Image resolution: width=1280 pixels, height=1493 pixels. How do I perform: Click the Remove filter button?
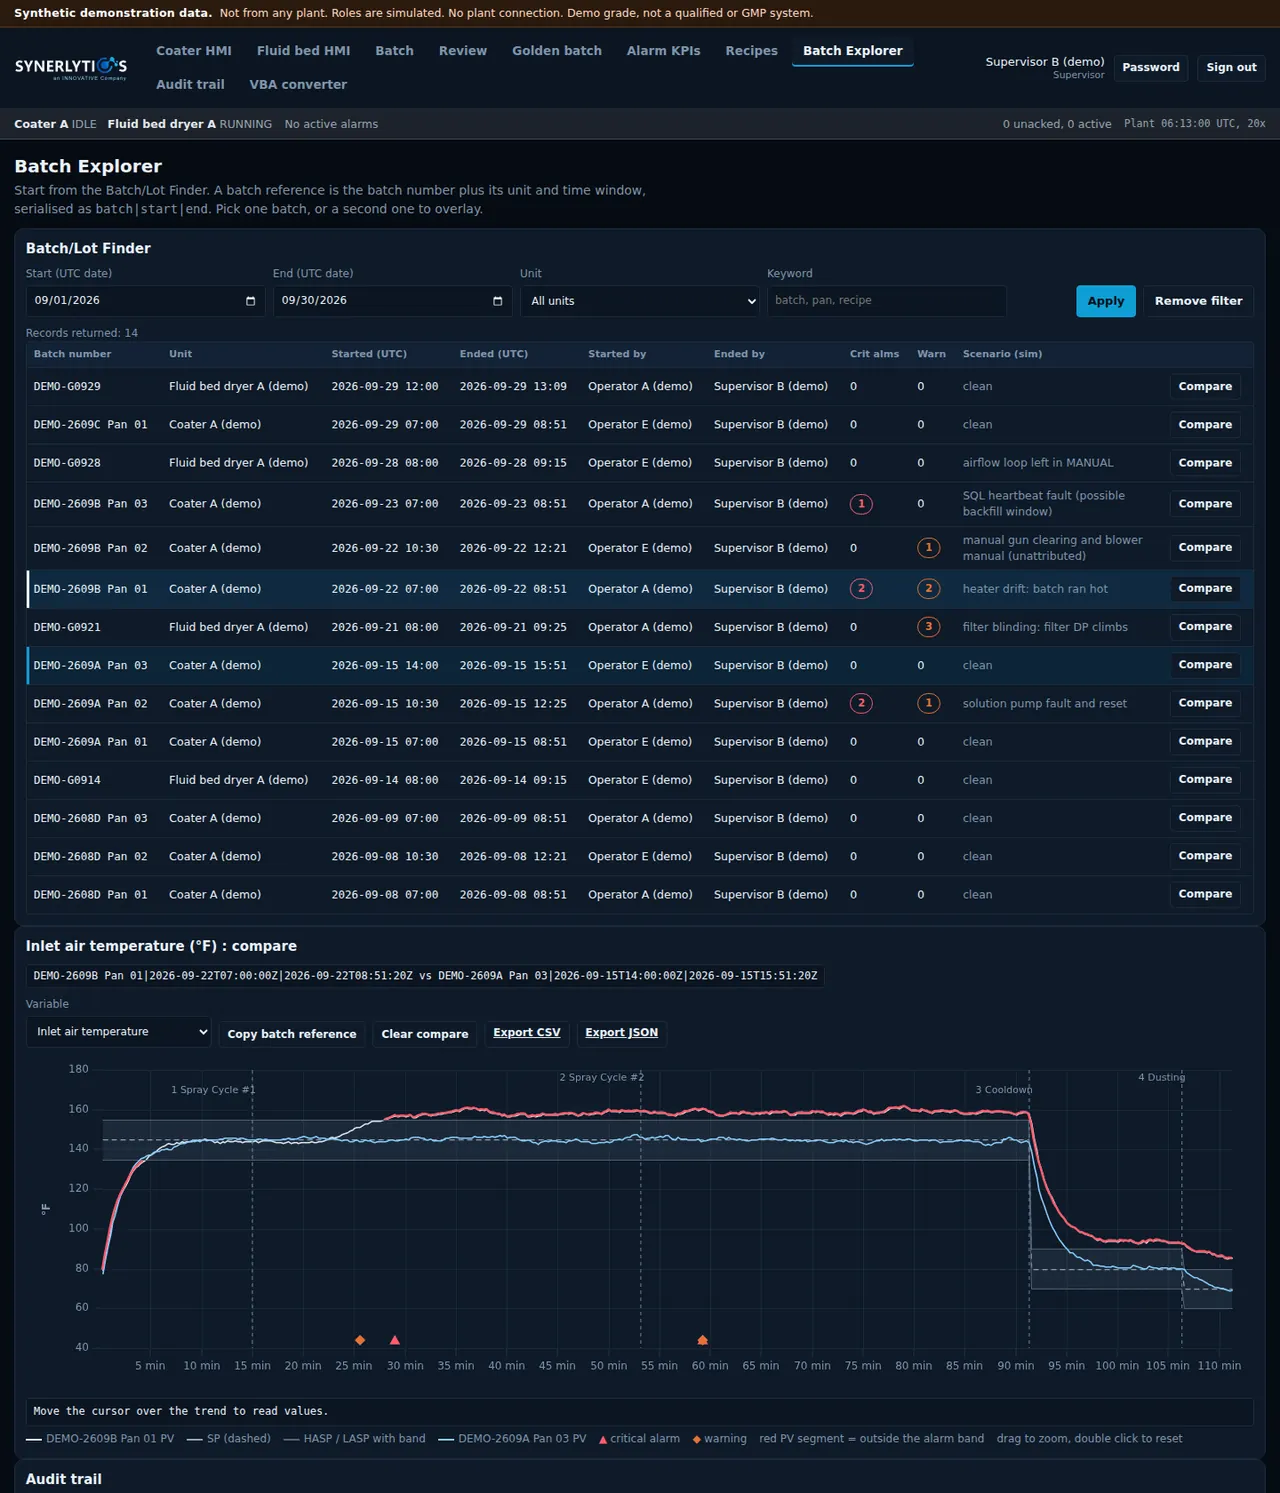(x=1198, y=301)
